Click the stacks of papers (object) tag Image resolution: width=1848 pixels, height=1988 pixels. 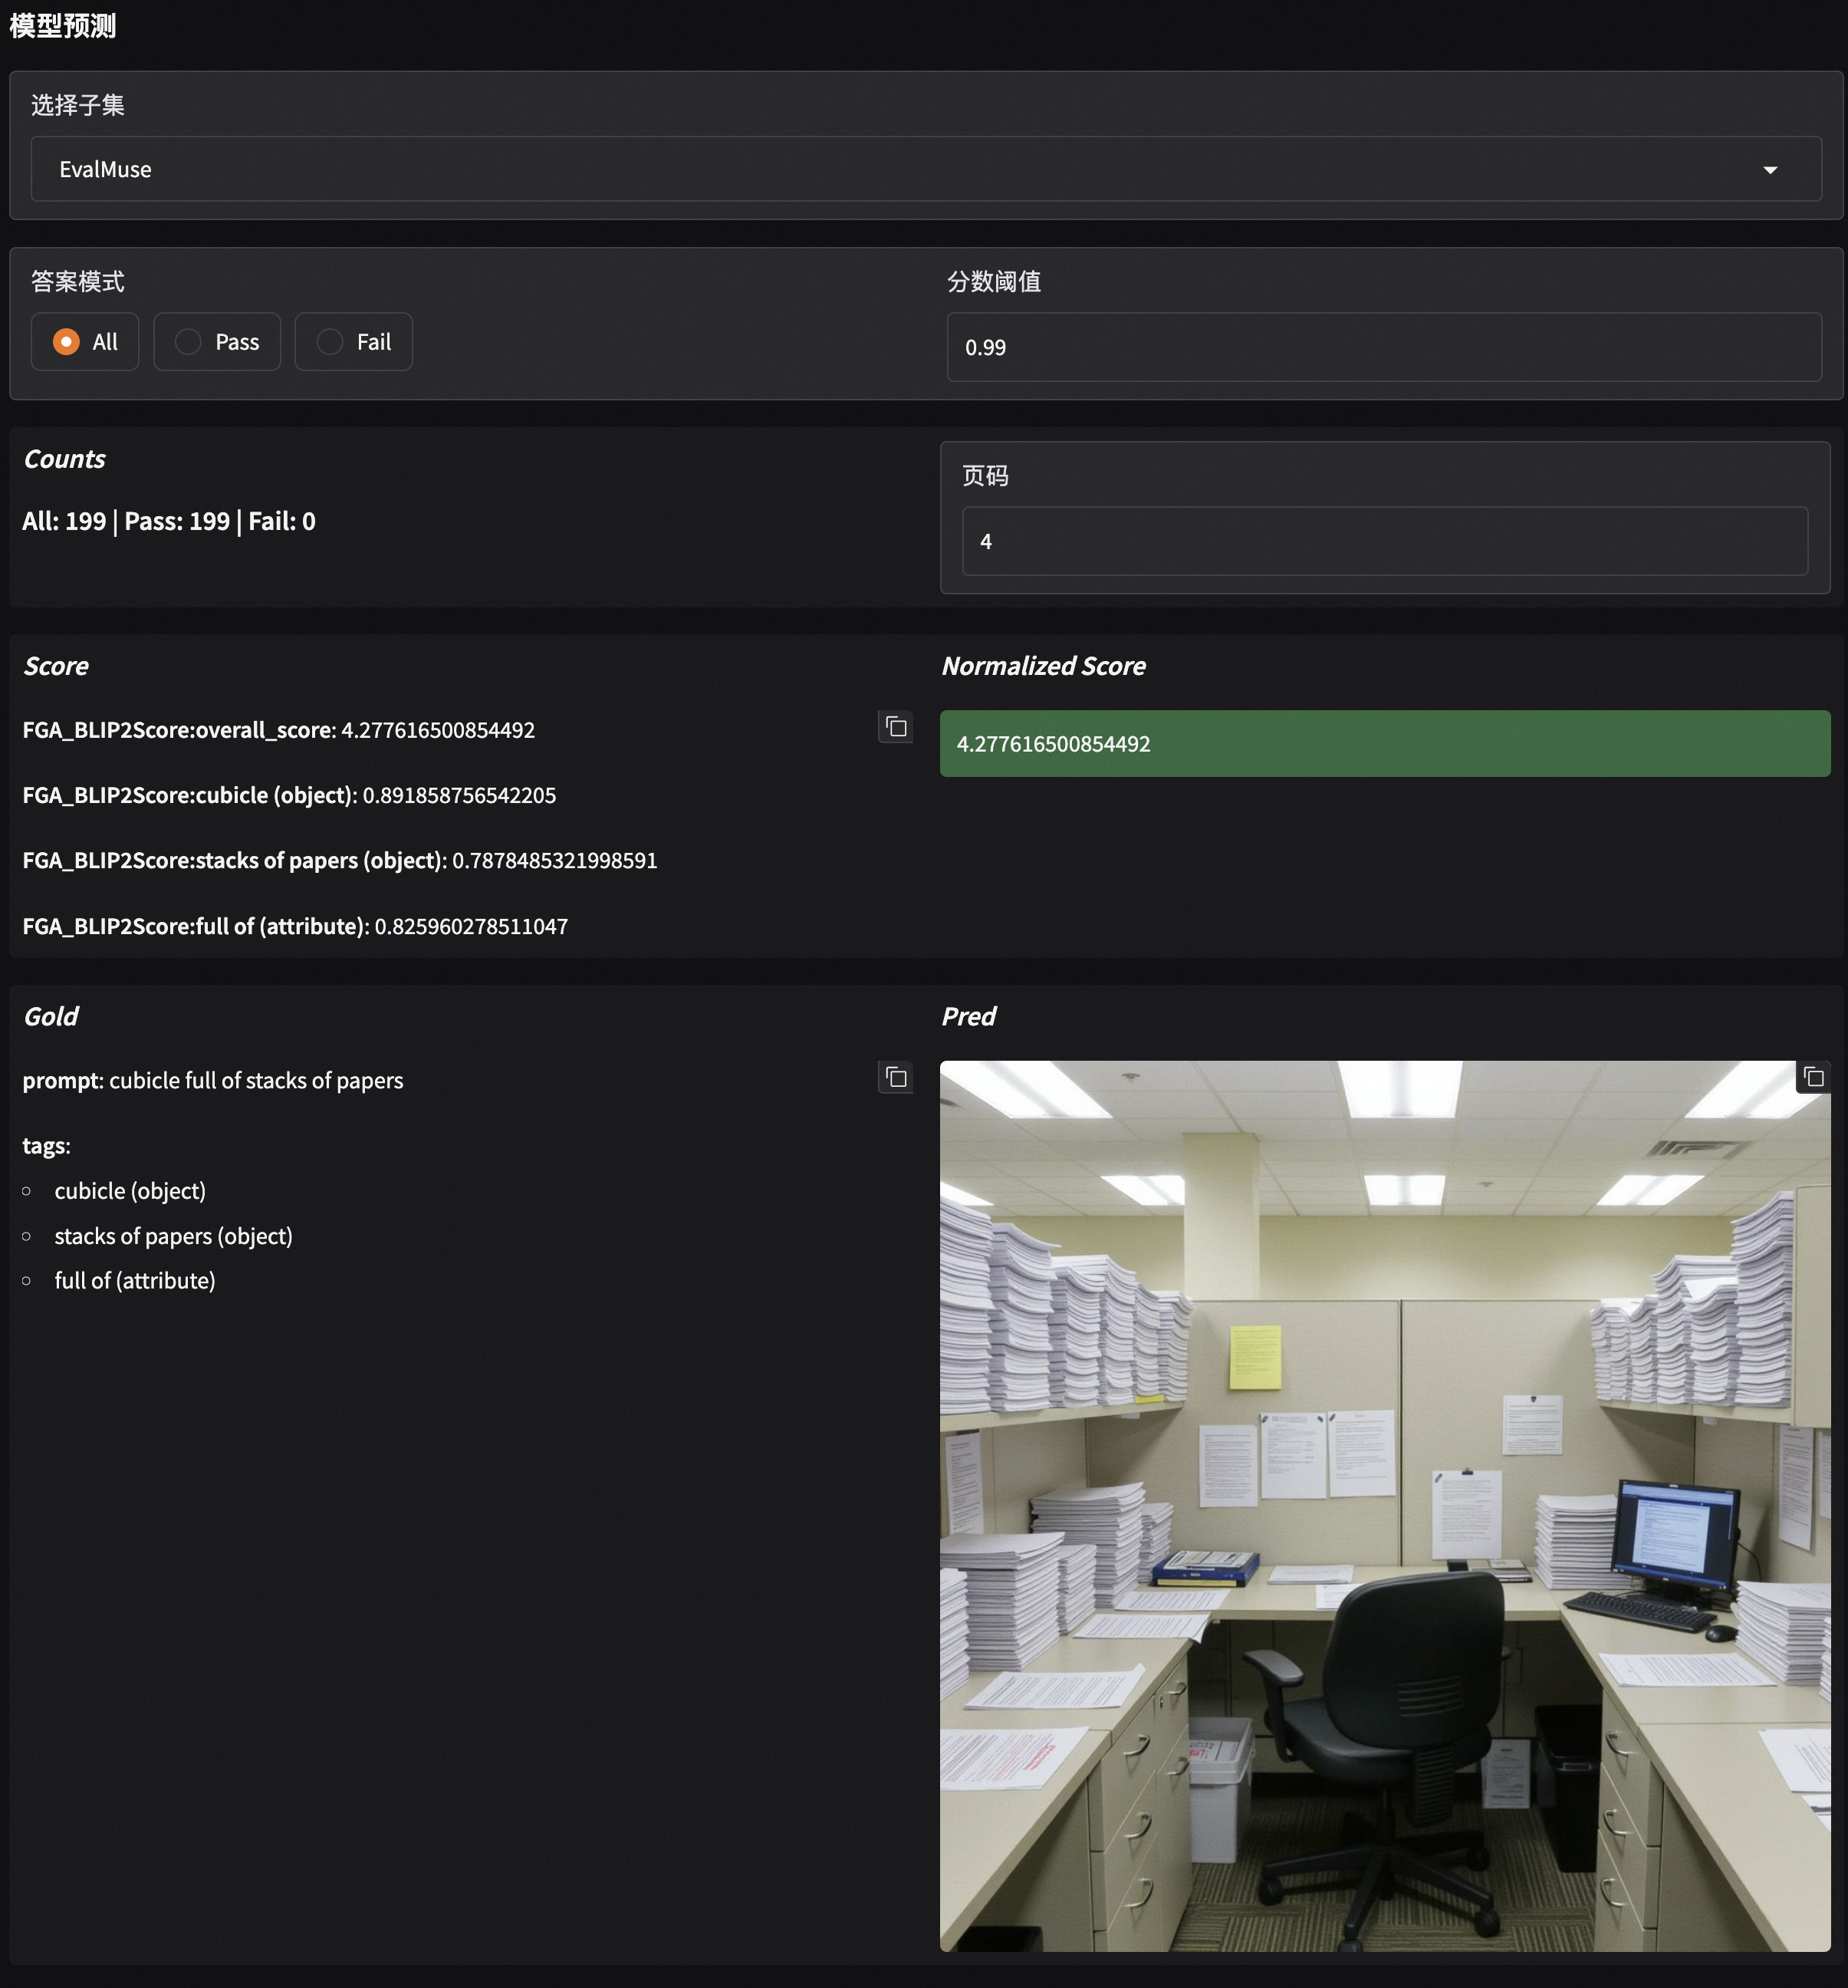(174, 1236)
